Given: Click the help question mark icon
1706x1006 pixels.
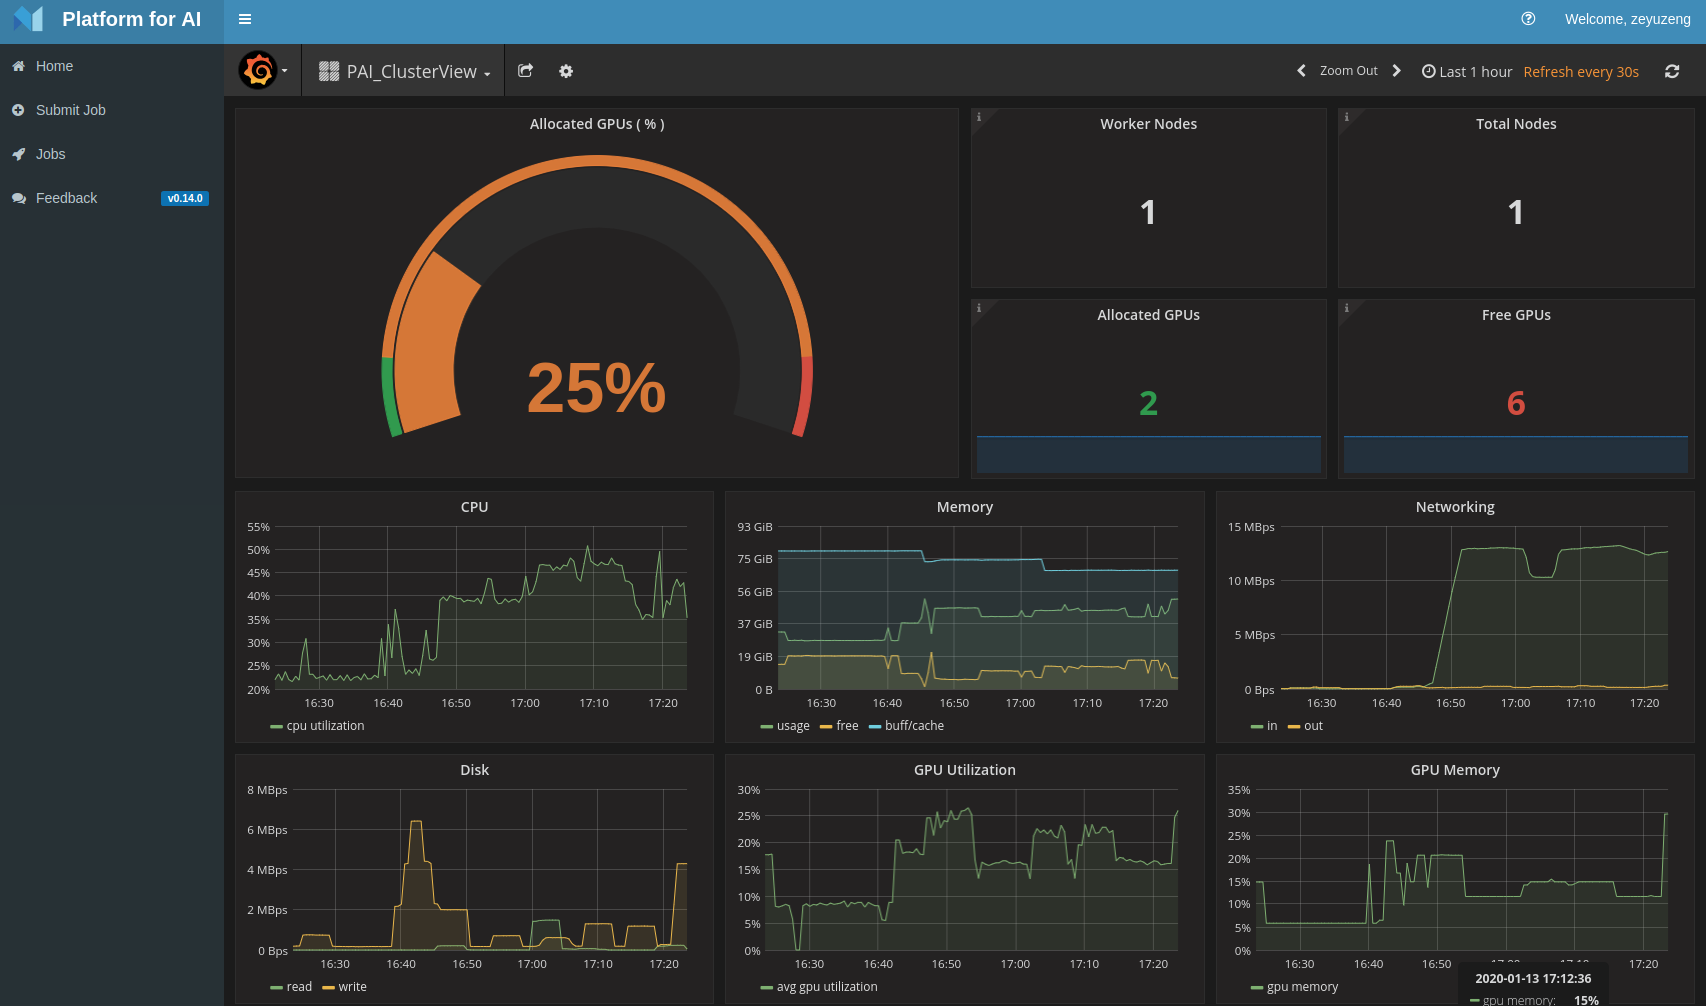Looking at the screenshot, I should coord(1527,18).
